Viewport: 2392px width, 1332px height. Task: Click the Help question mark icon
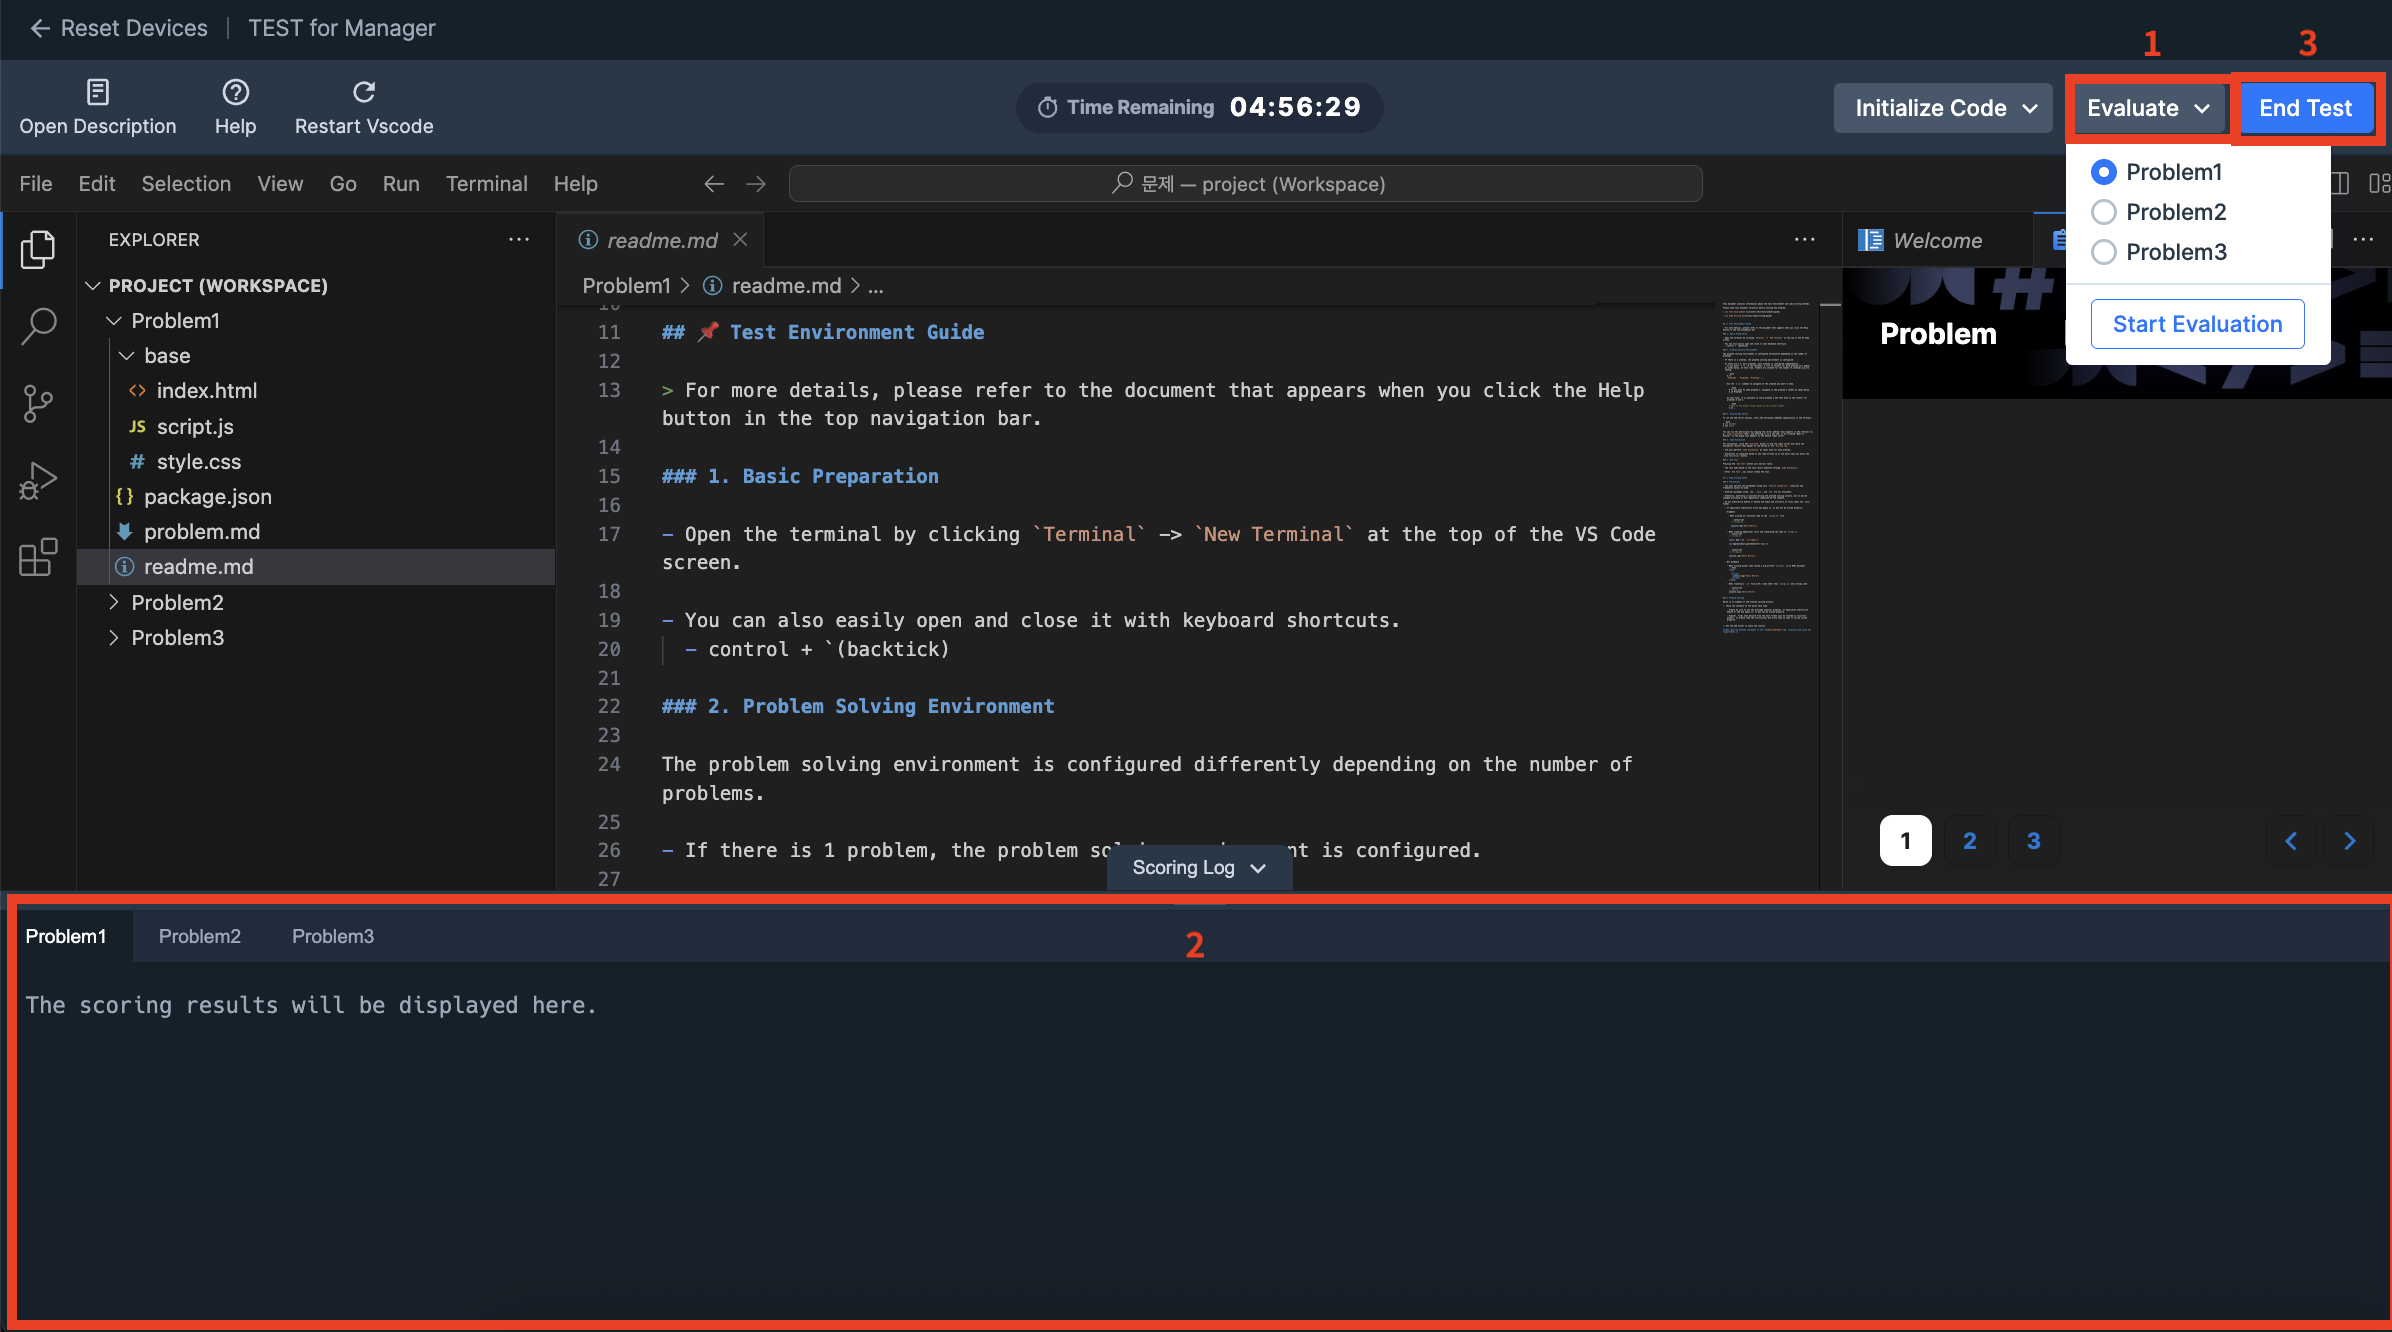point(235,92)
